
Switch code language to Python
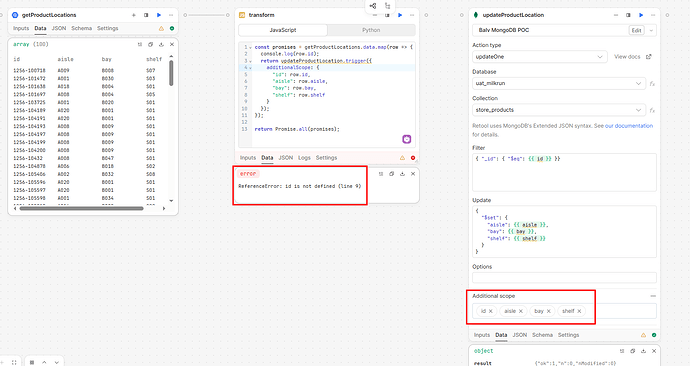point(371,30)
